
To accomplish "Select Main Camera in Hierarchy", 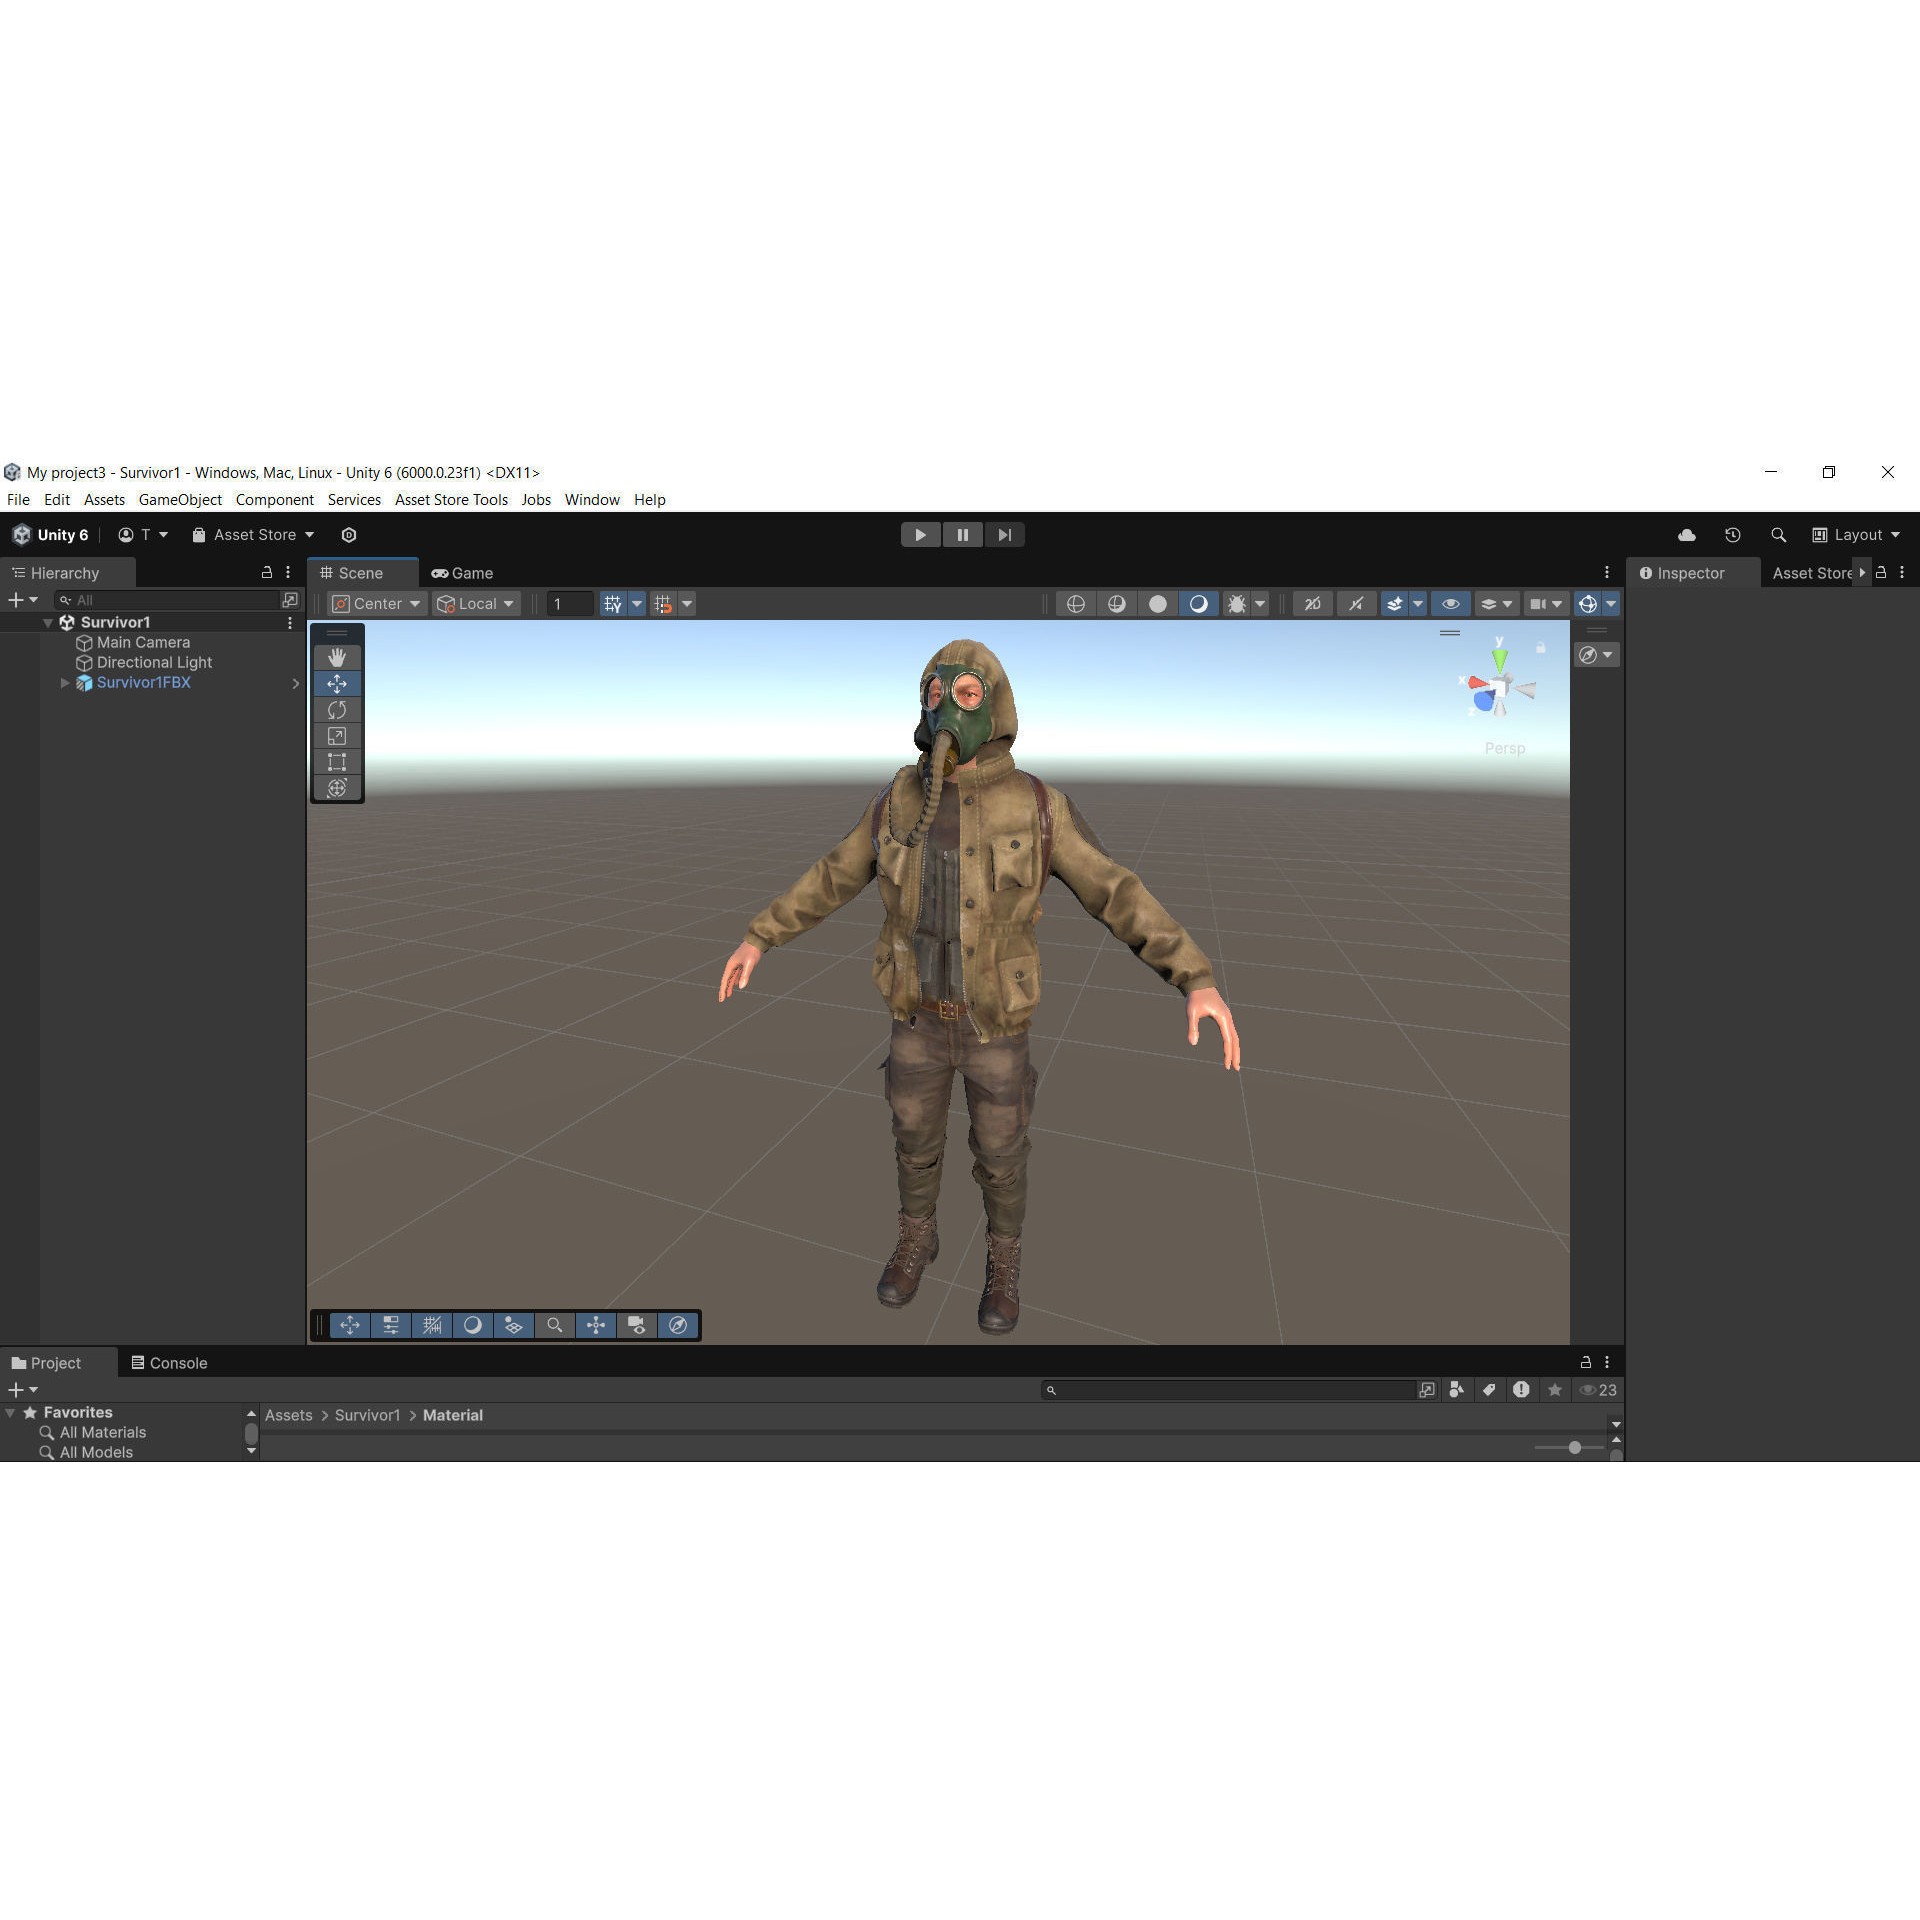I will [143, 642].
